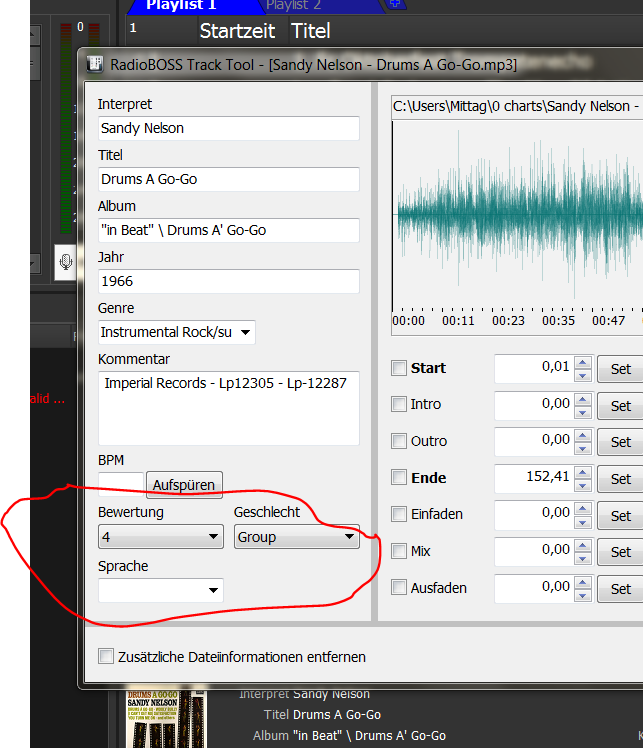Click the Jahr field showing 1966
The image size is (643, 748).
coord(228,281)
